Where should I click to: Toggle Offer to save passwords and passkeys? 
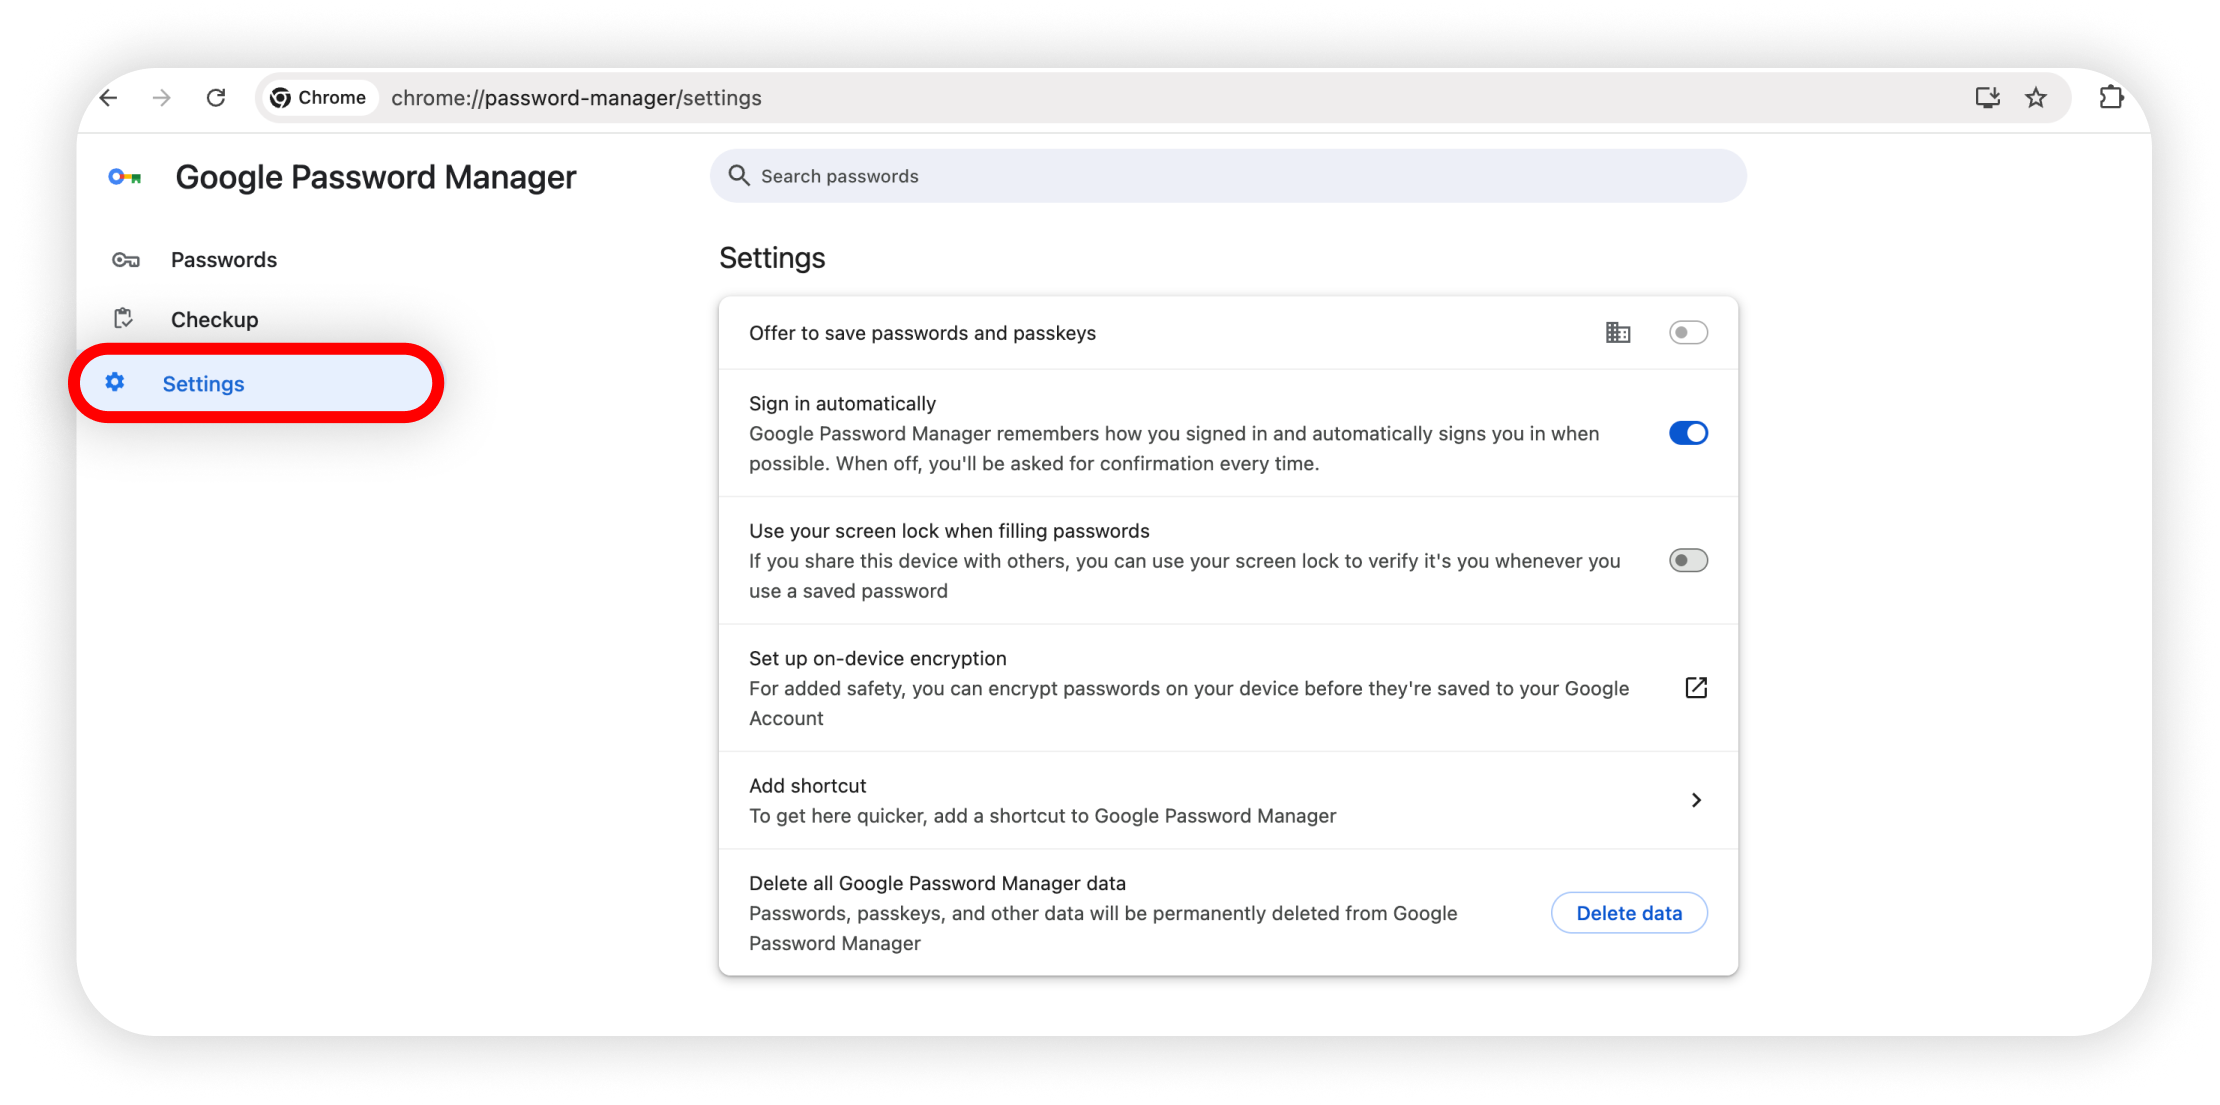point(1688,333)
